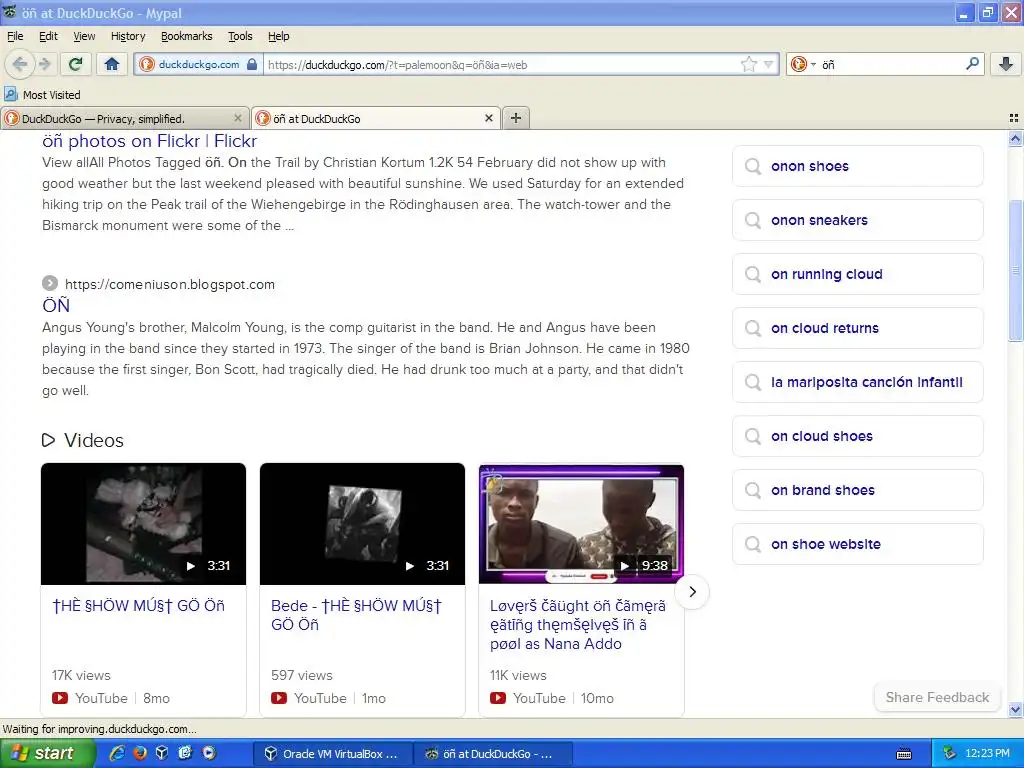Open the File menu
This screenshot has height=768, width=1024.
point(15,36)
